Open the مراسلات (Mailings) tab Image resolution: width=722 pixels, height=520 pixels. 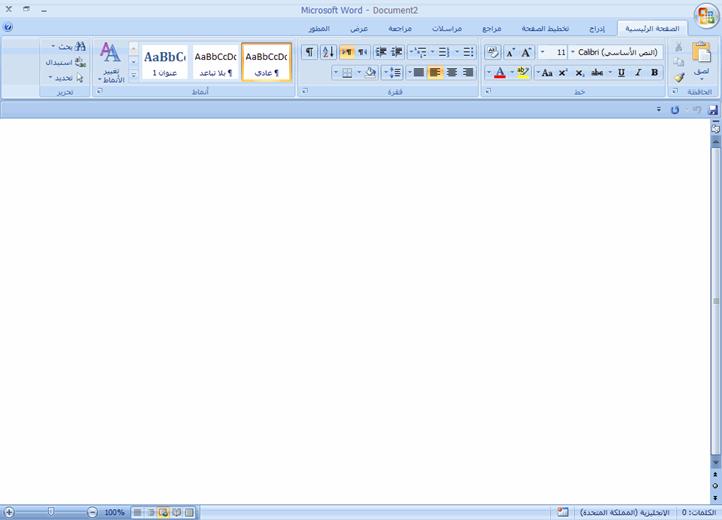447,29
